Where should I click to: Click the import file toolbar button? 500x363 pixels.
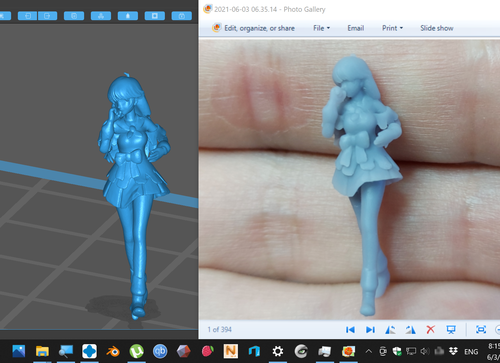tap(27, 16)
